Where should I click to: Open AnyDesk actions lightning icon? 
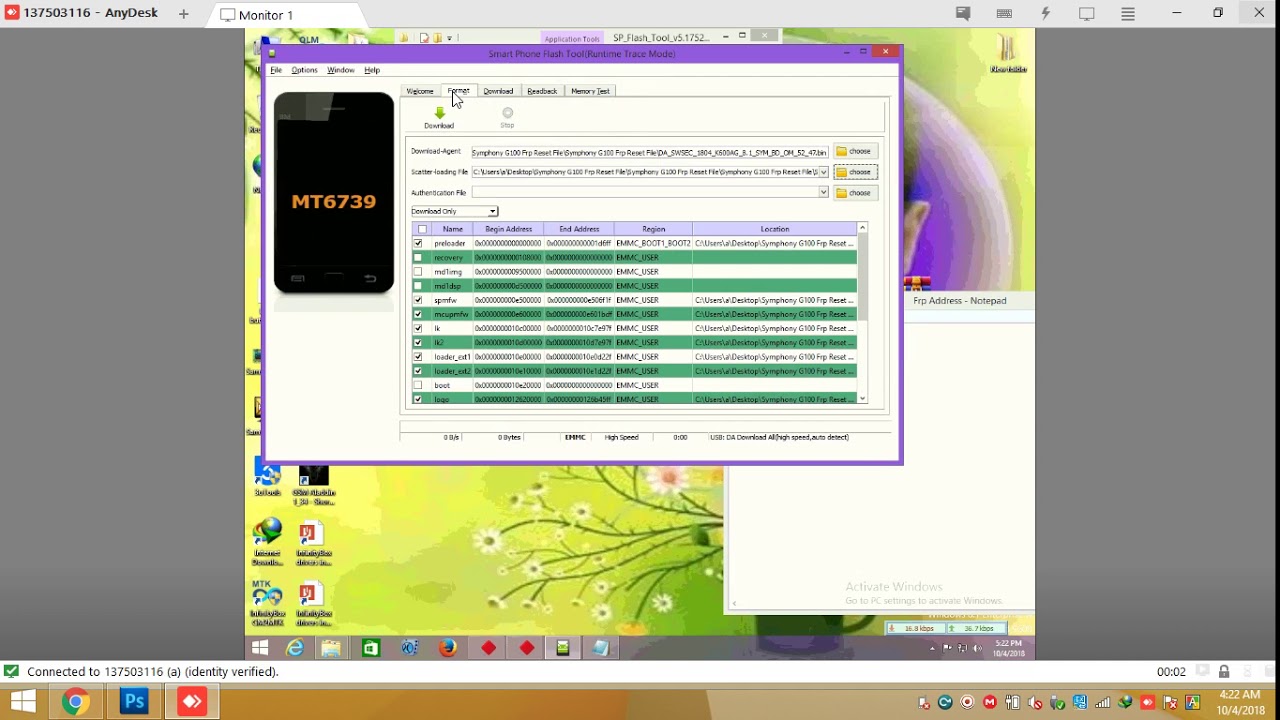click(1046, 14)
